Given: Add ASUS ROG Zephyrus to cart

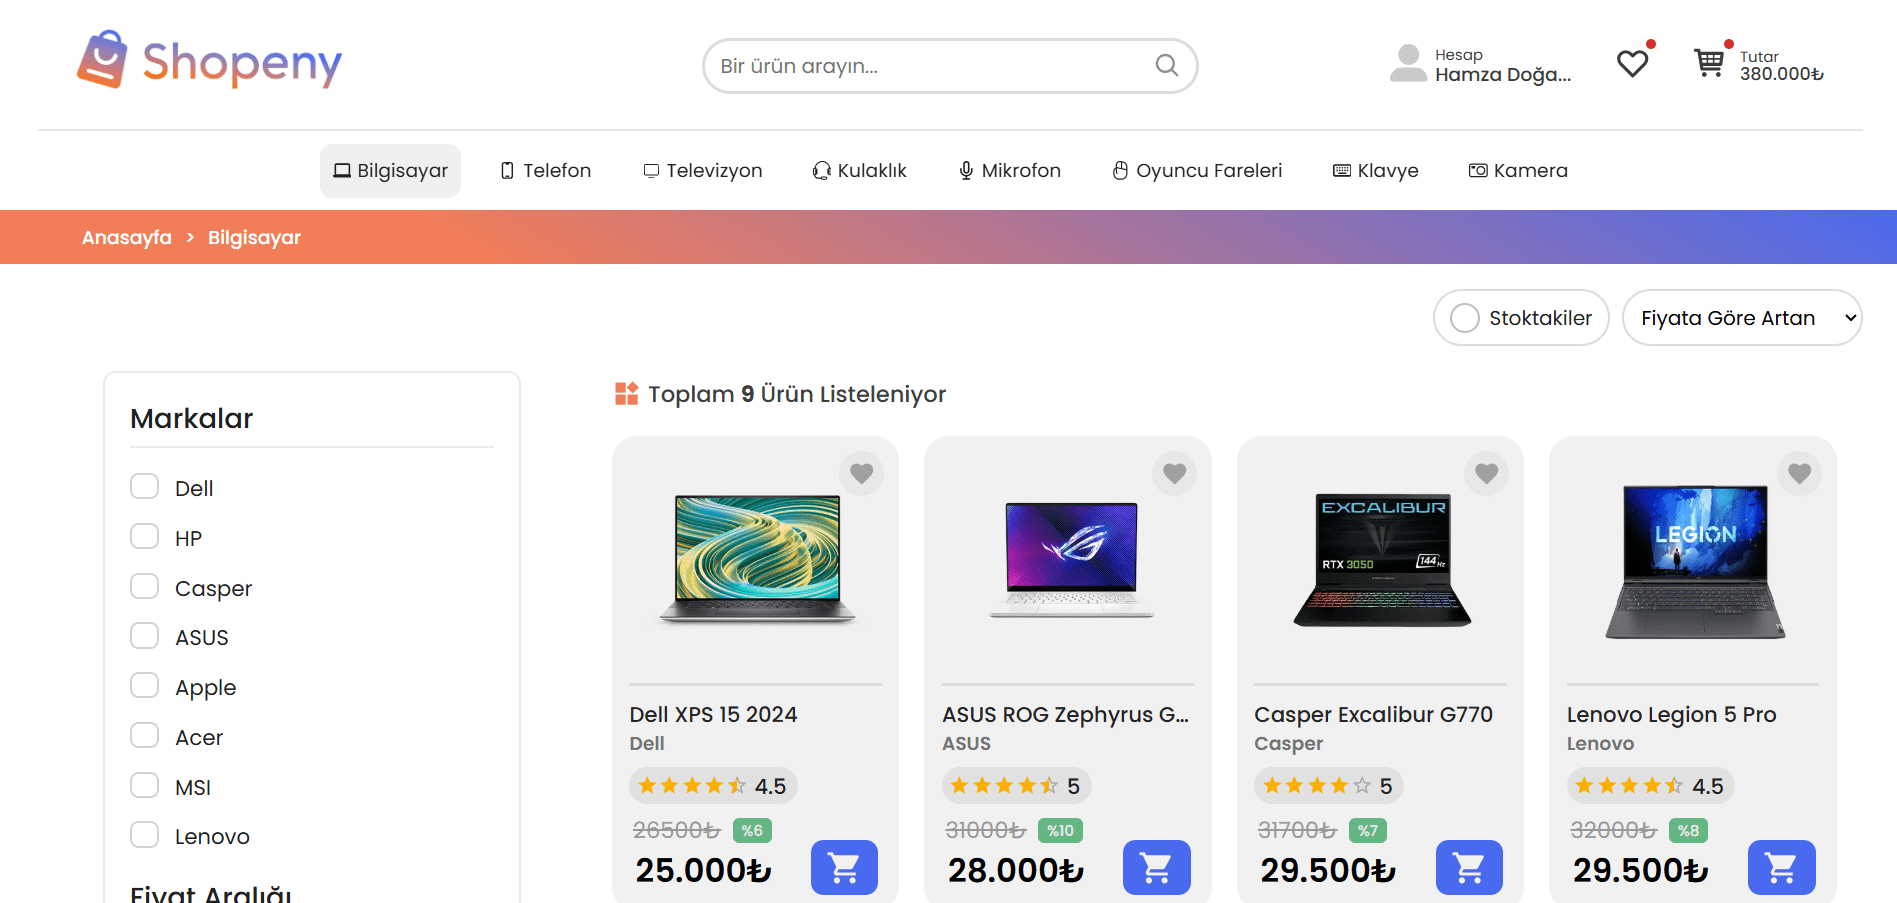Looking at the screenshot, I should point(1156,867).
